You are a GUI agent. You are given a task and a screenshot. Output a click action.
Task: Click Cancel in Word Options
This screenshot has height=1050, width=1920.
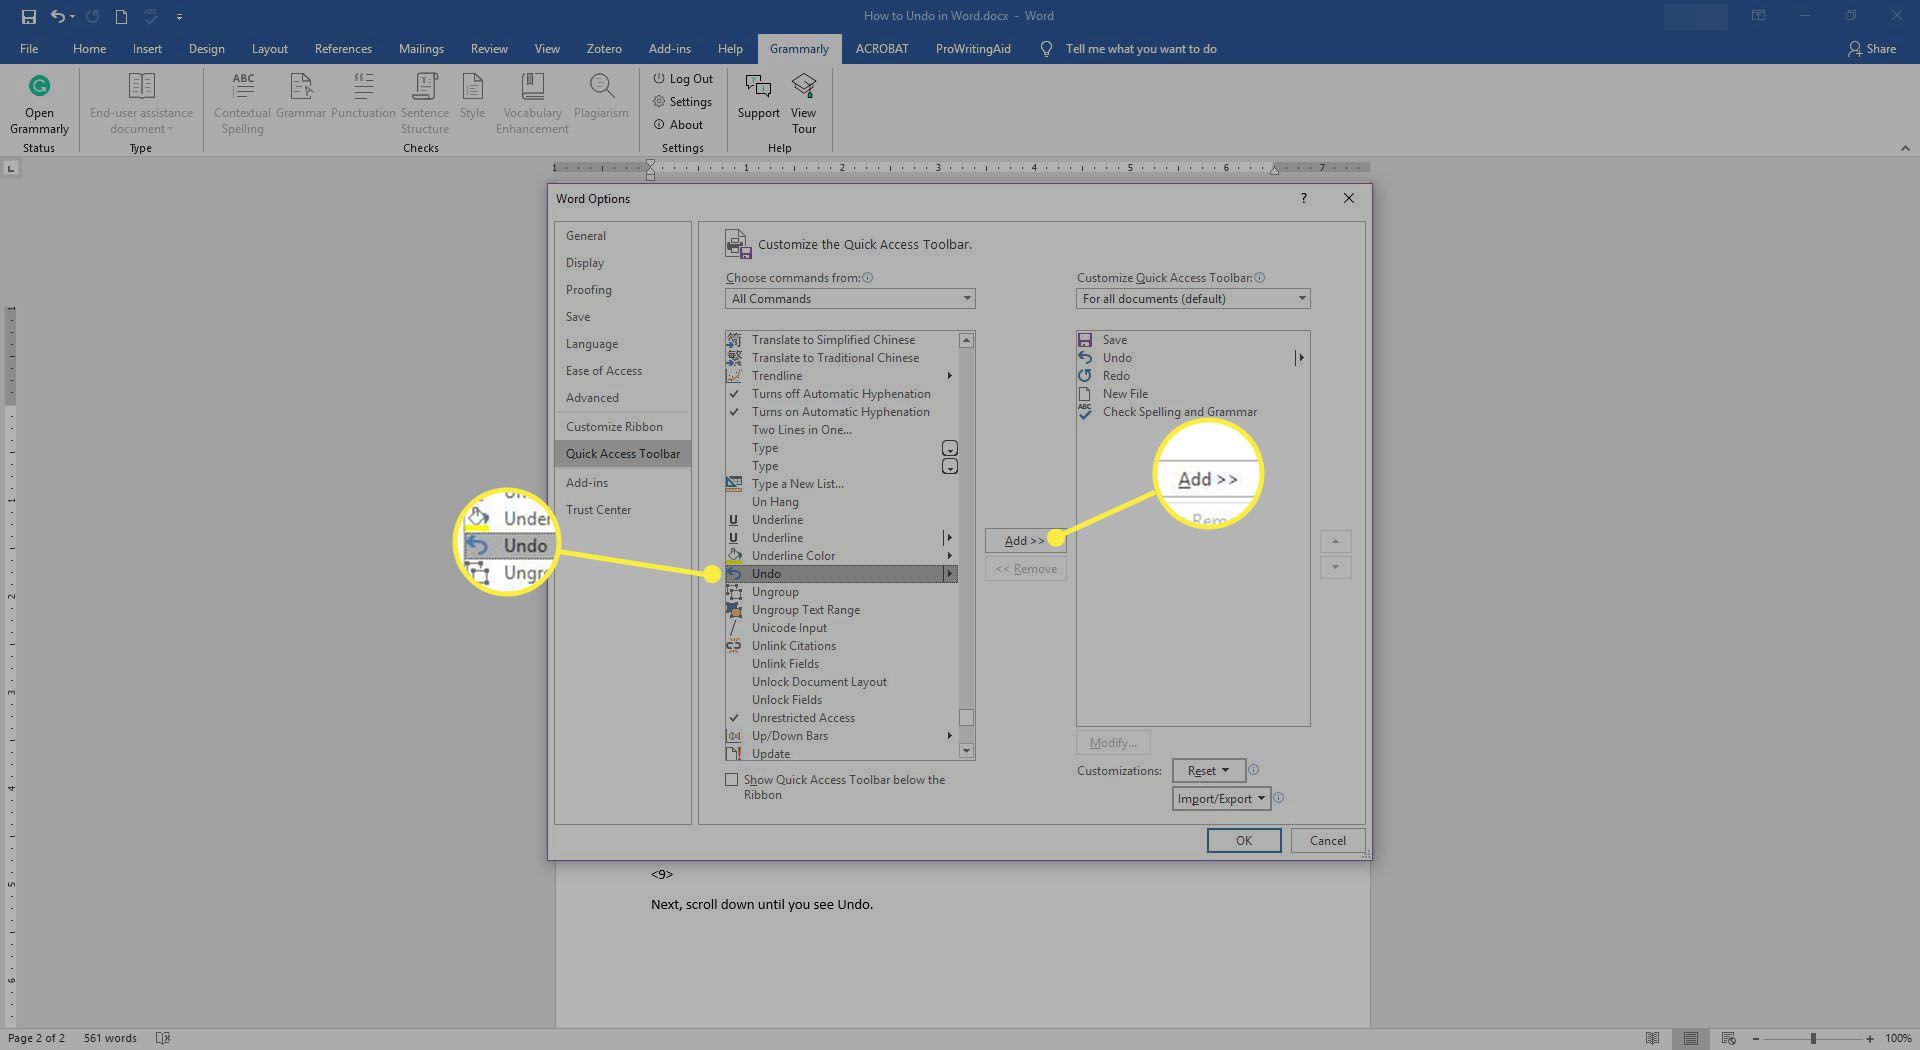point(1327,840)
